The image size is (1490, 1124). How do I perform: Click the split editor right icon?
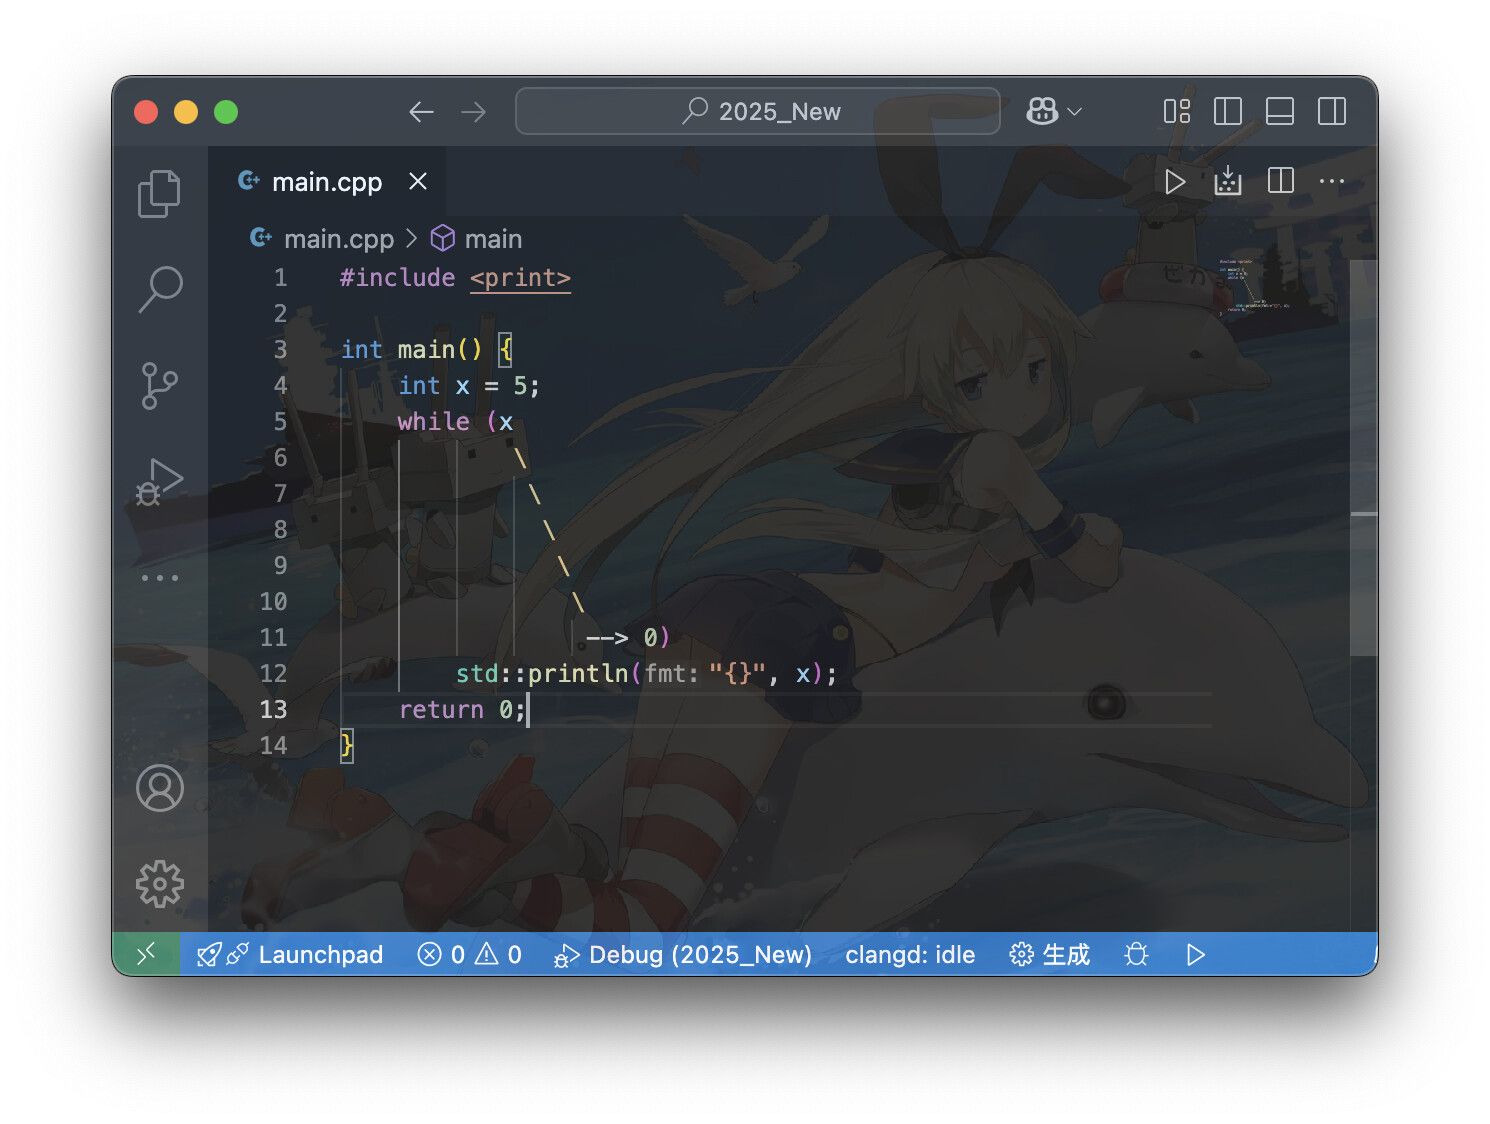pyautogui.click(x=1280, y=181)
